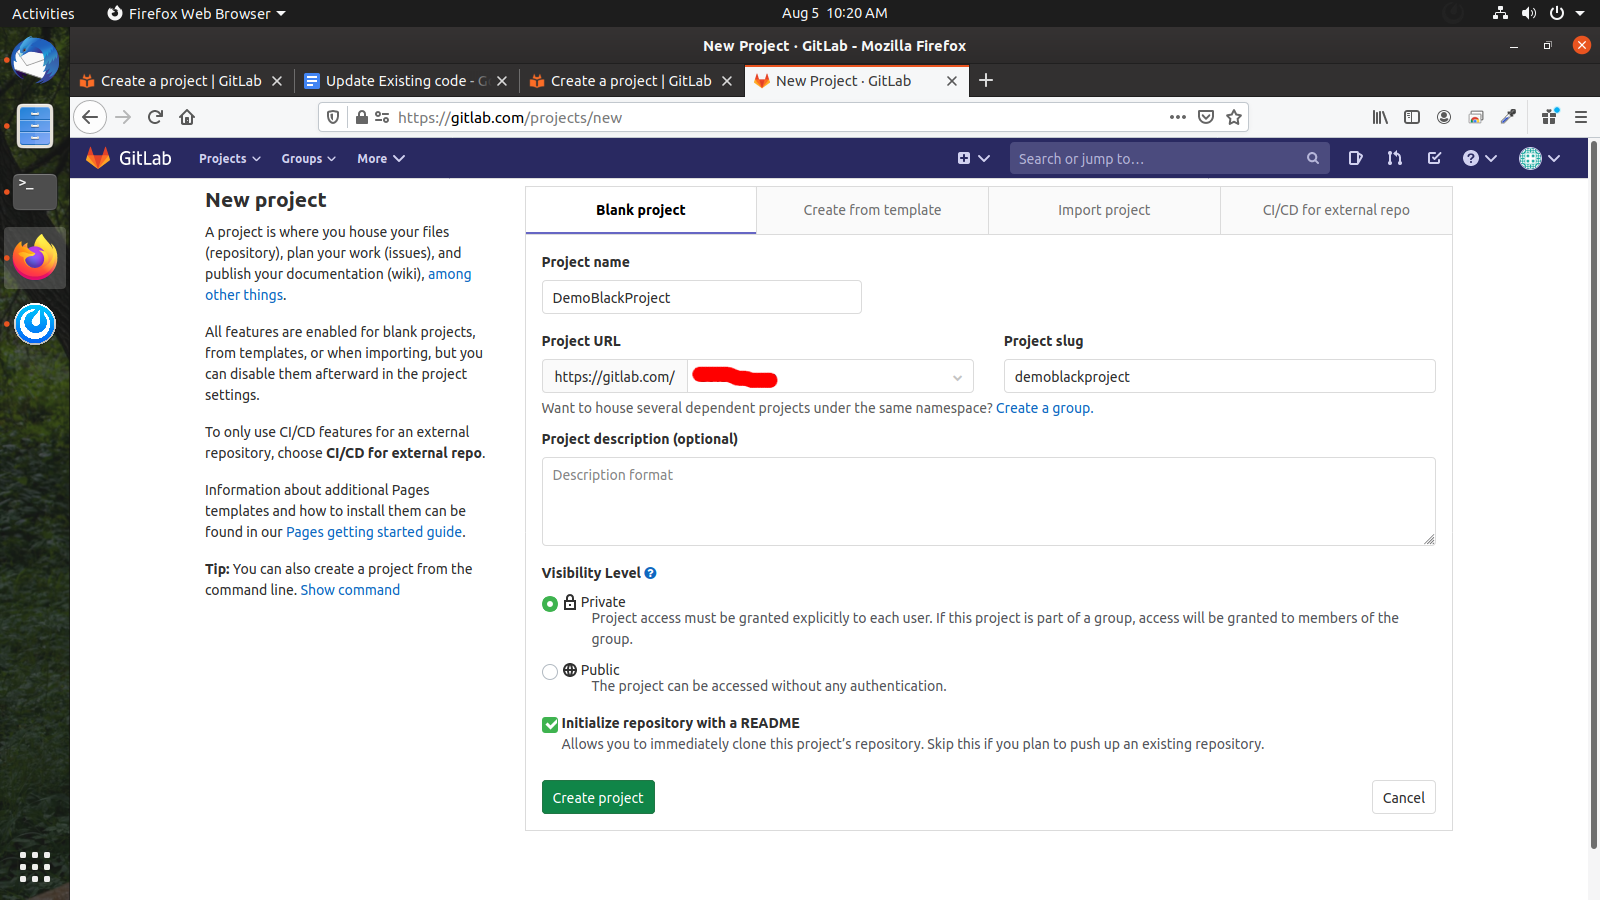This screenshot has width=1600, height=900.
Task: Click the GitLab fox logo
Action: point(98,158)
